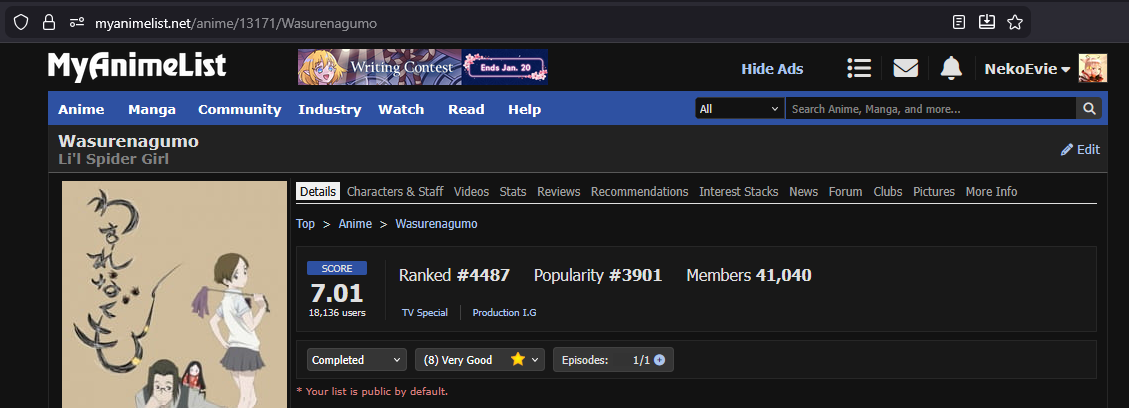Click the TV Special link
1129x408 pixels.
tap(425, 312)
